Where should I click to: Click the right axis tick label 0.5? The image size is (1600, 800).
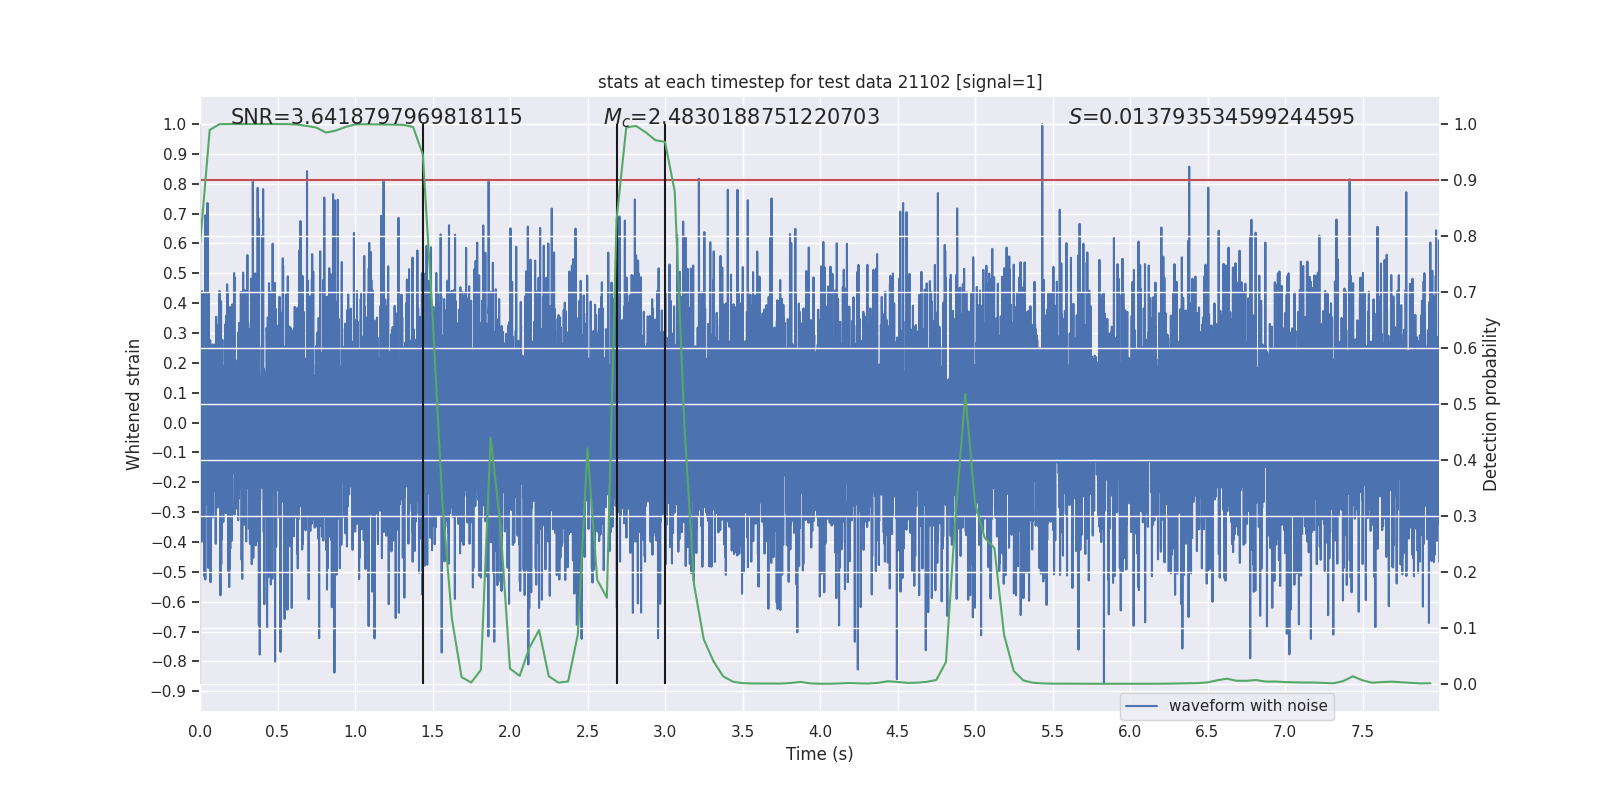tap(1465, 404)
